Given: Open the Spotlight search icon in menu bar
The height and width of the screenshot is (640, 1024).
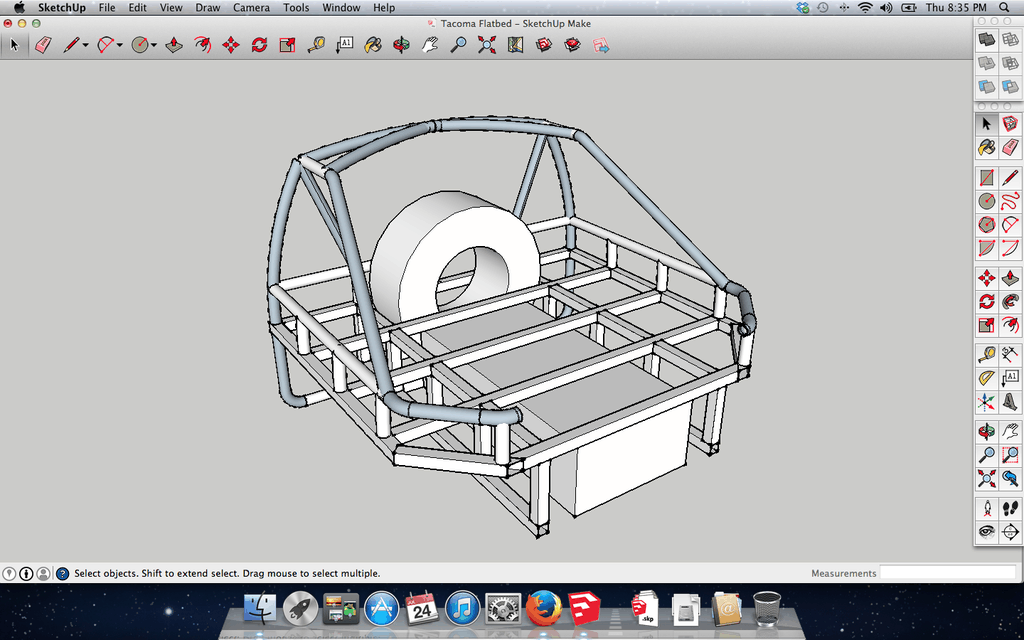Looking at the screenshot, I should 1004,8.
